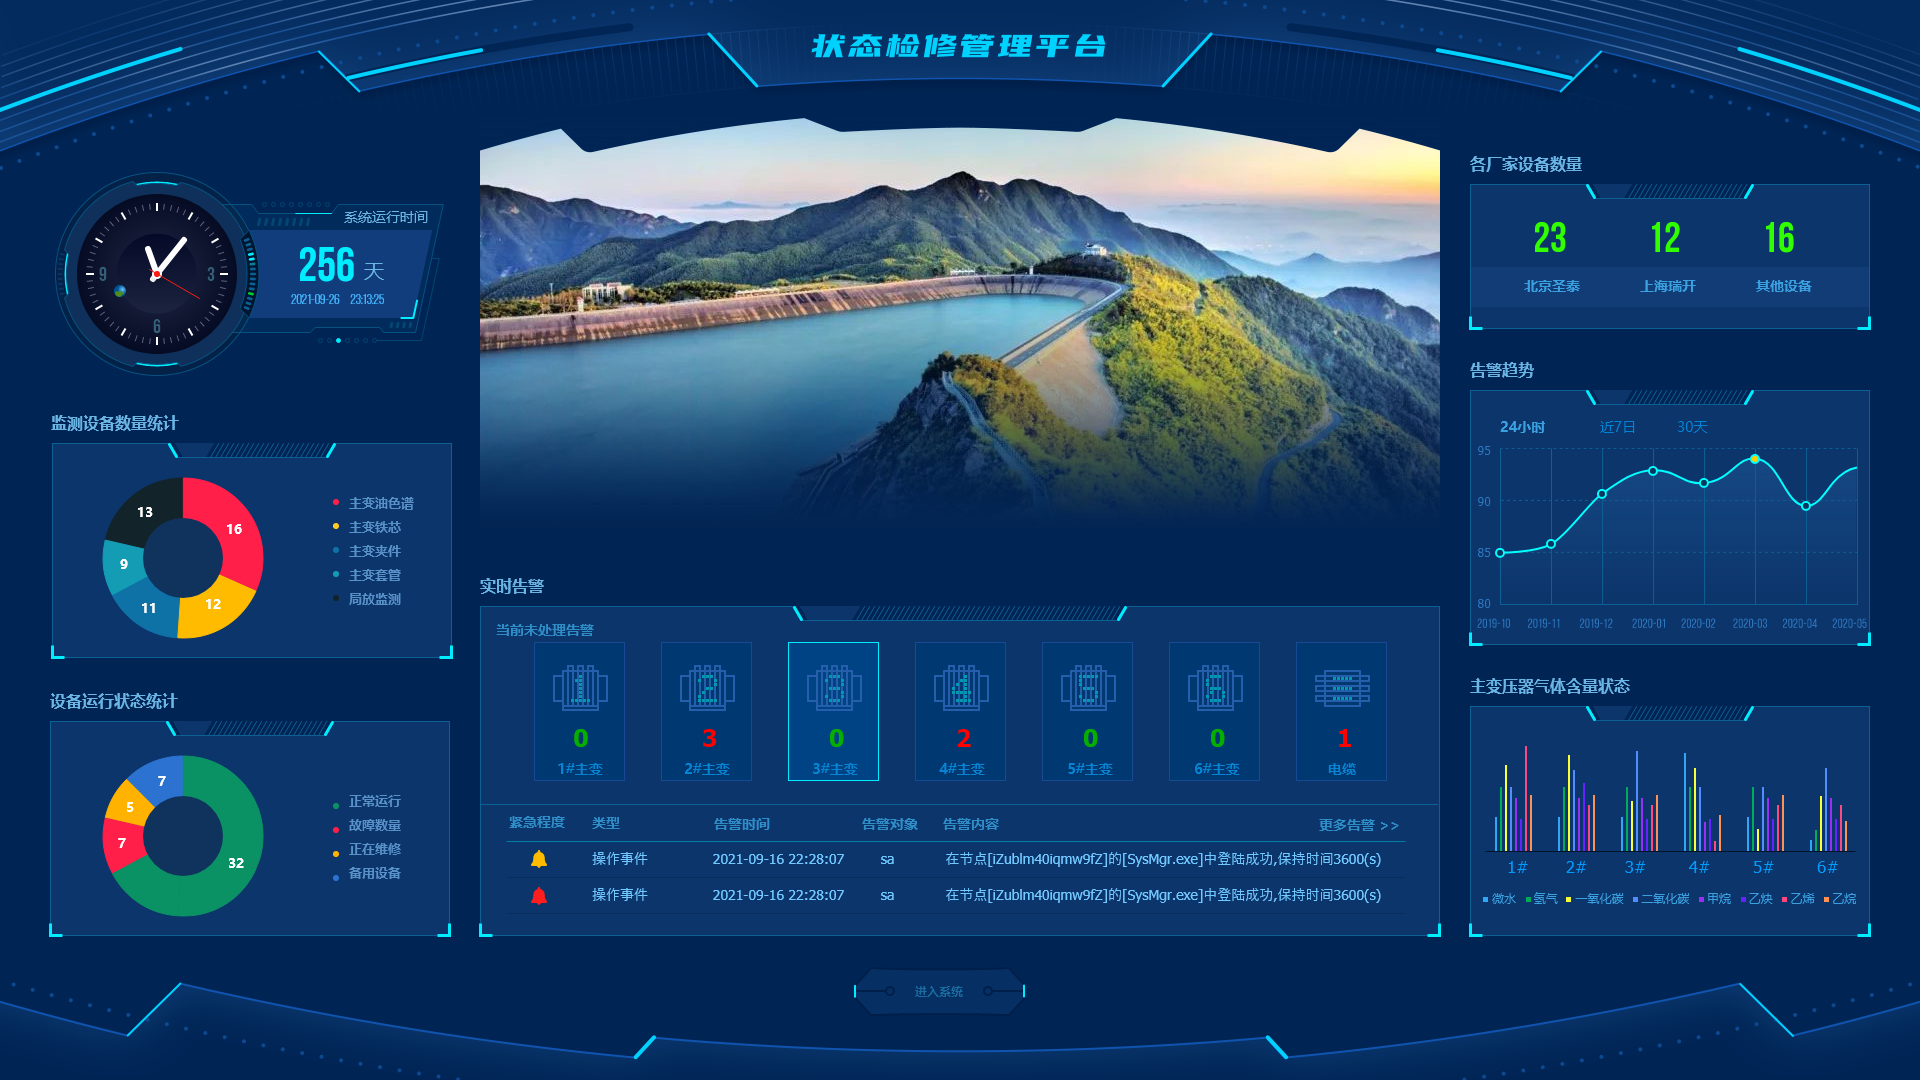Click 1# bar group in gas chart
This screenshot has height=1080, width=1920.
pos(1514,800)
